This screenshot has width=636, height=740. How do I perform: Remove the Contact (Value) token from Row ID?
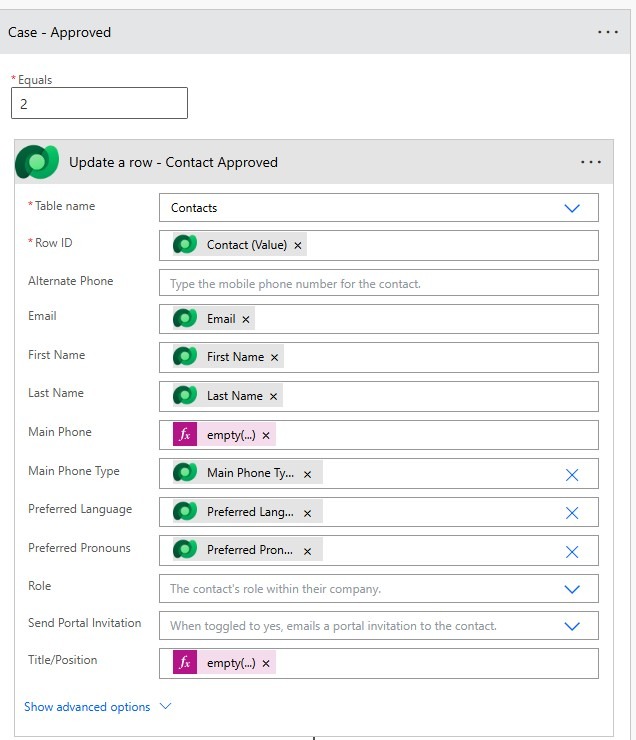pos(299,245)
